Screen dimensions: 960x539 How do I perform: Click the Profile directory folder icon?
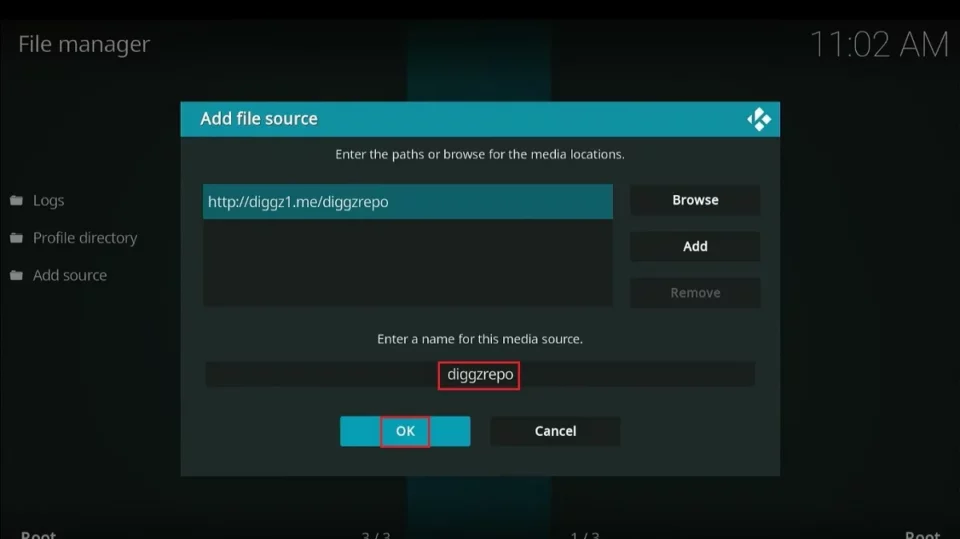click(x=17, y=238)
